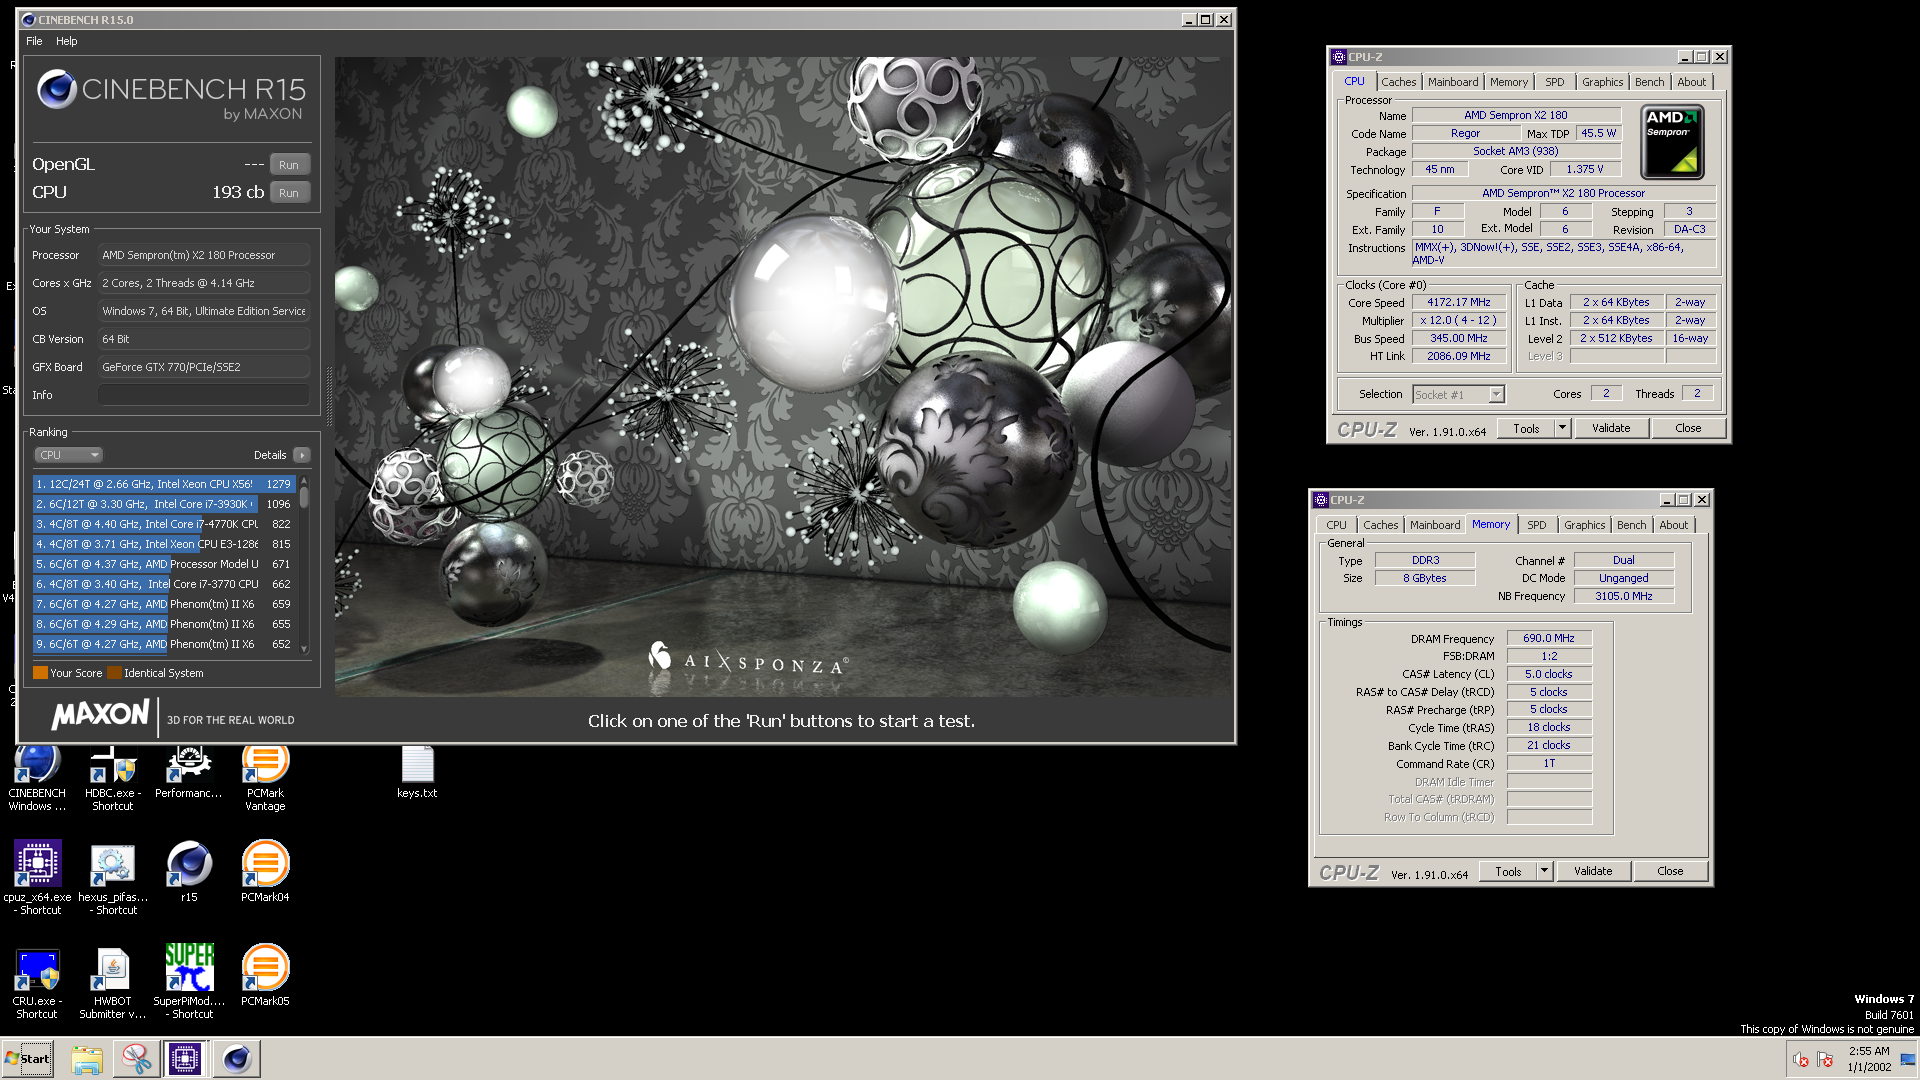Select ranking entry Intel Core i7-4770K
This screenshot has height=1080, width=1920.
(163, 524)
